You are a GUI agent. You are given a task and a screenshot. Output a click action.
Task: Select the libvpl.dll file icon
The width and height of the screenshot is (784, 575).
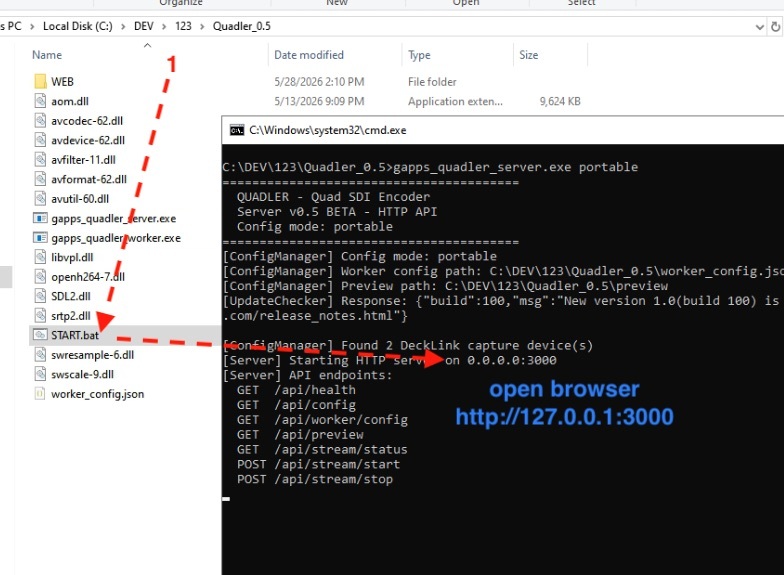point(40,257)
